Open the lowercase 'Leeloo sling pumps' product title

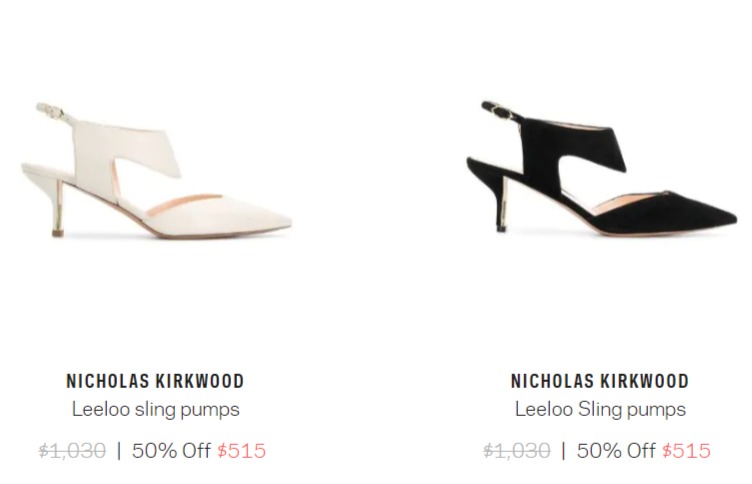(x=155, y=410)
